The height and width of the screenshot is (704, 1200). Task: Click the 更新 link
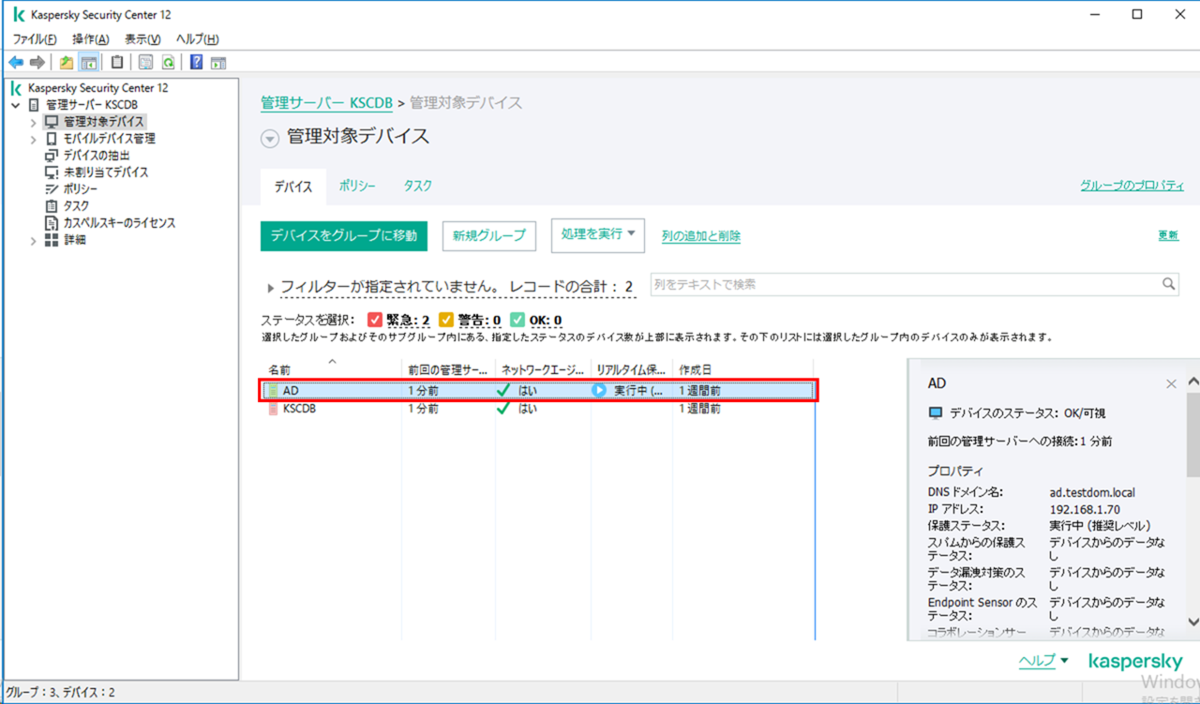click(x=1168, y=235)
